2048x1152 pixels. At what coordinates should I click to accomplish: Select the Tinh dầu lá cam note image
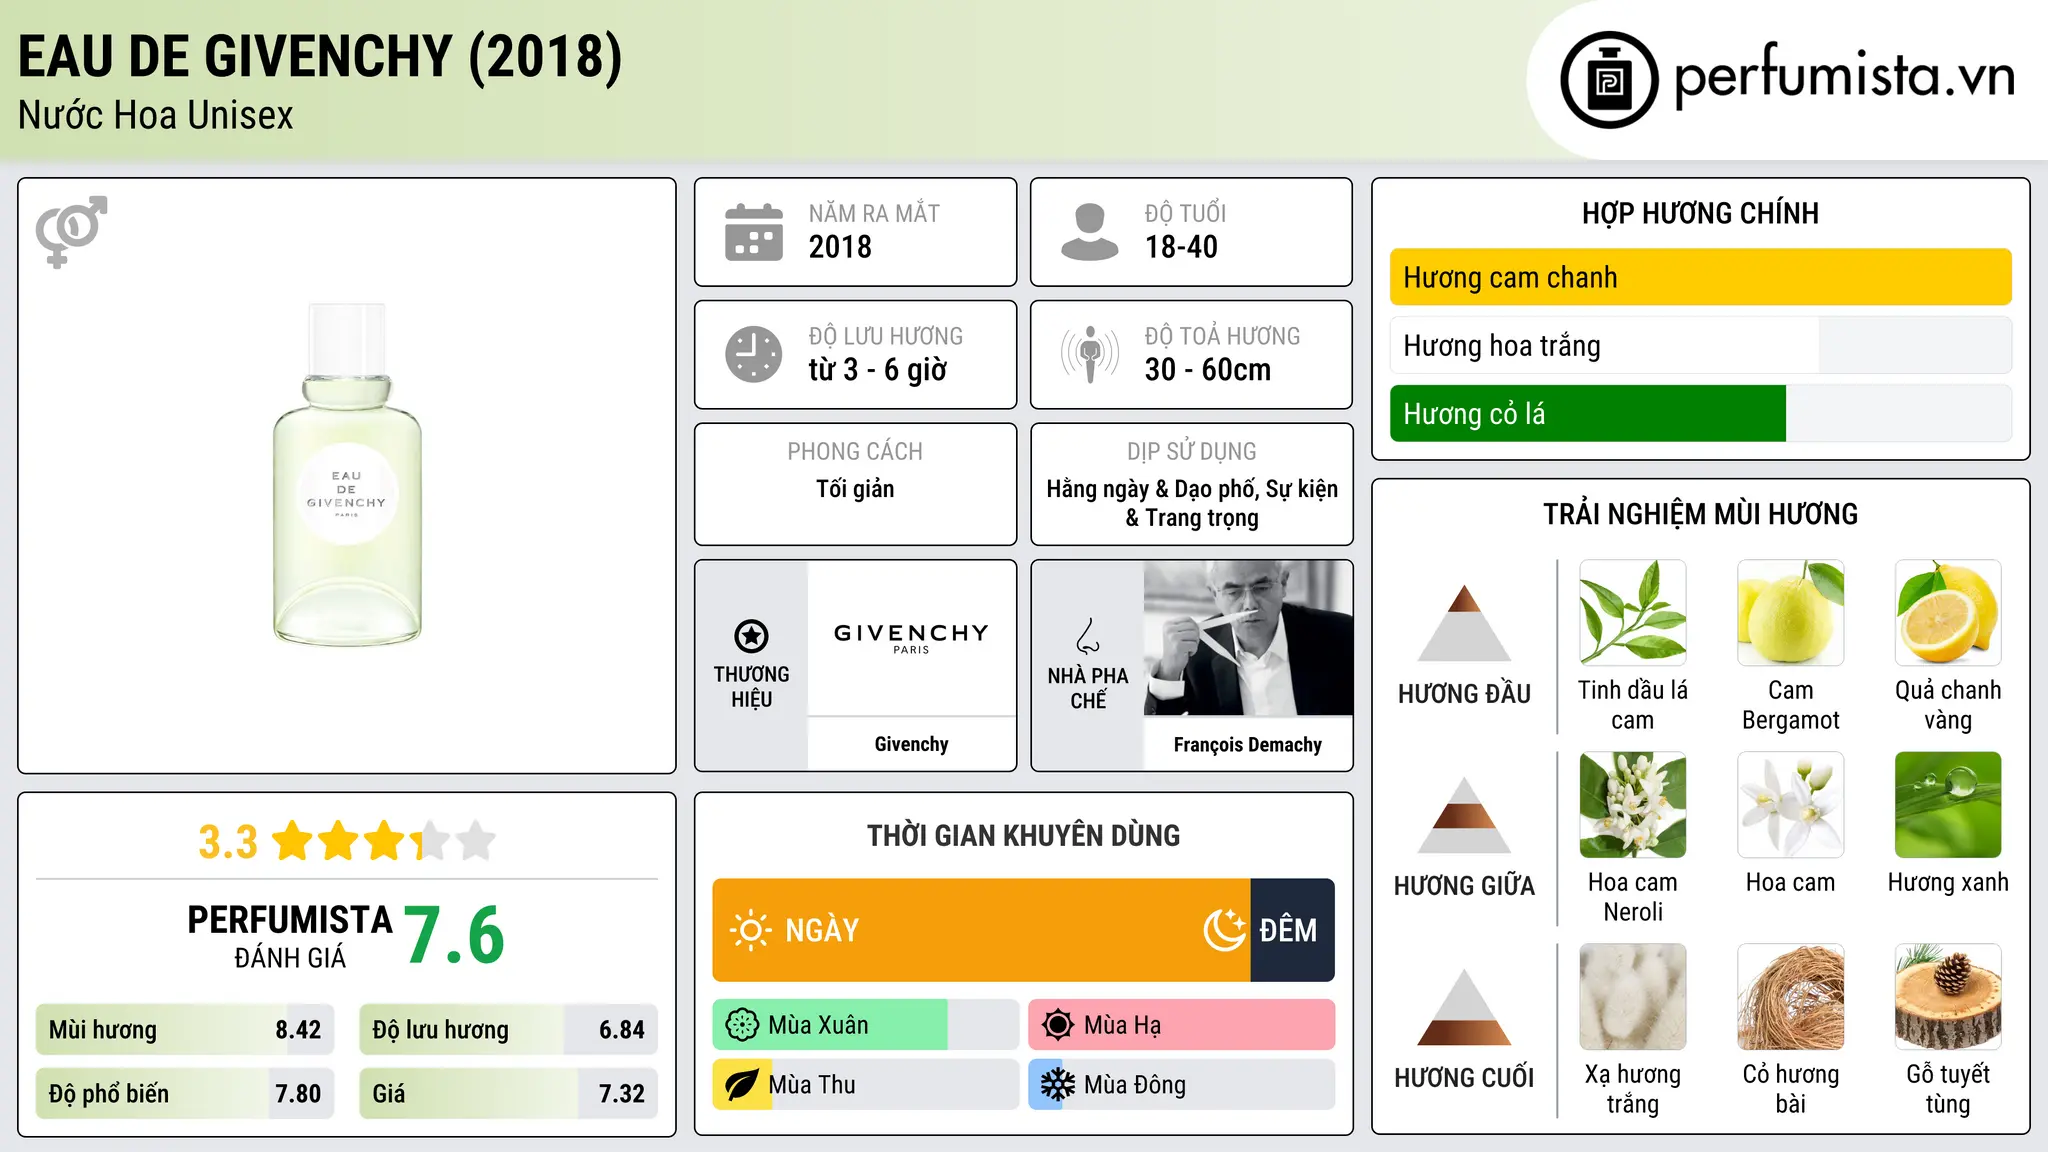[x=1633, y=613]
